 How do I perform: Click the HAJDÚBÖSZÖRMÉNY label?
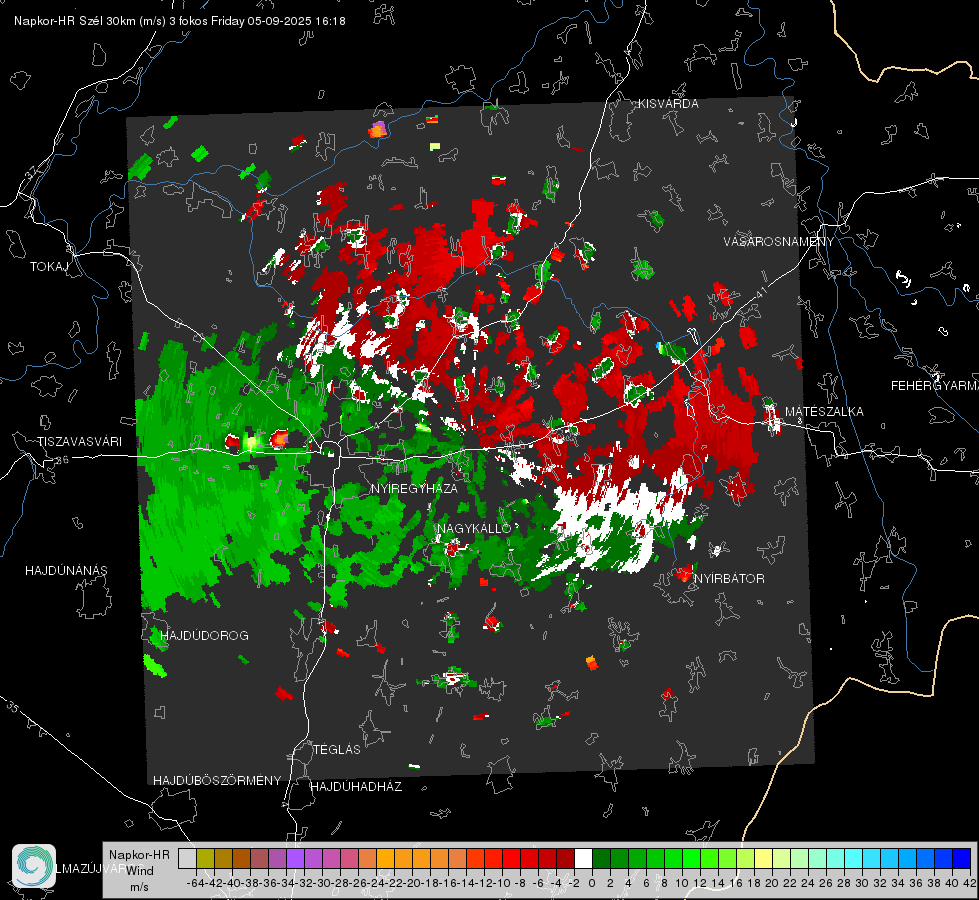(217, 780)
